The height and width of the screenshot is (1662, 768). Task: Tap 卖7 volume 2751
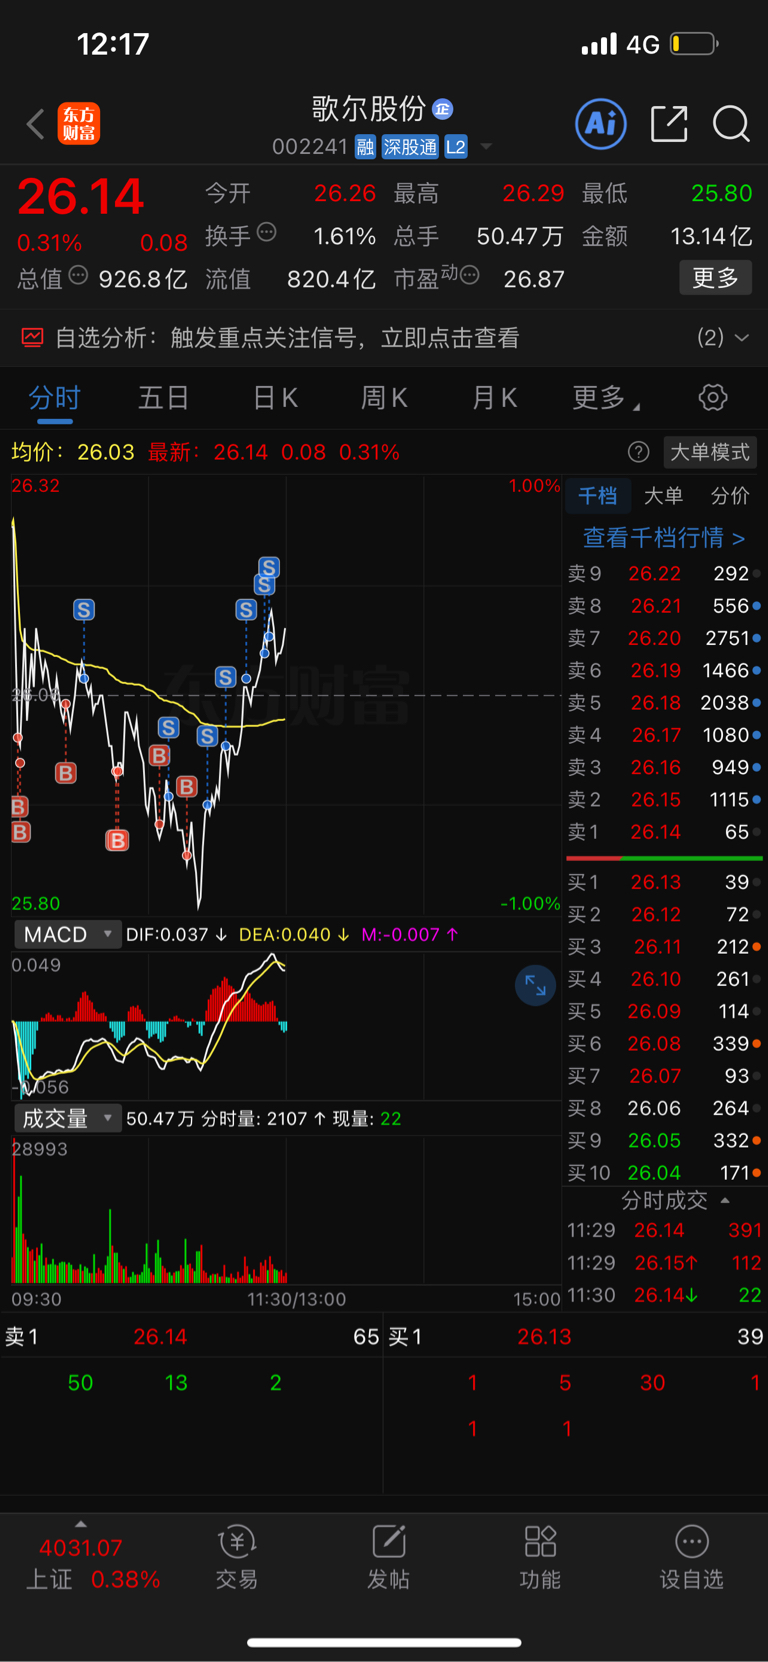(x=727, y=638)
